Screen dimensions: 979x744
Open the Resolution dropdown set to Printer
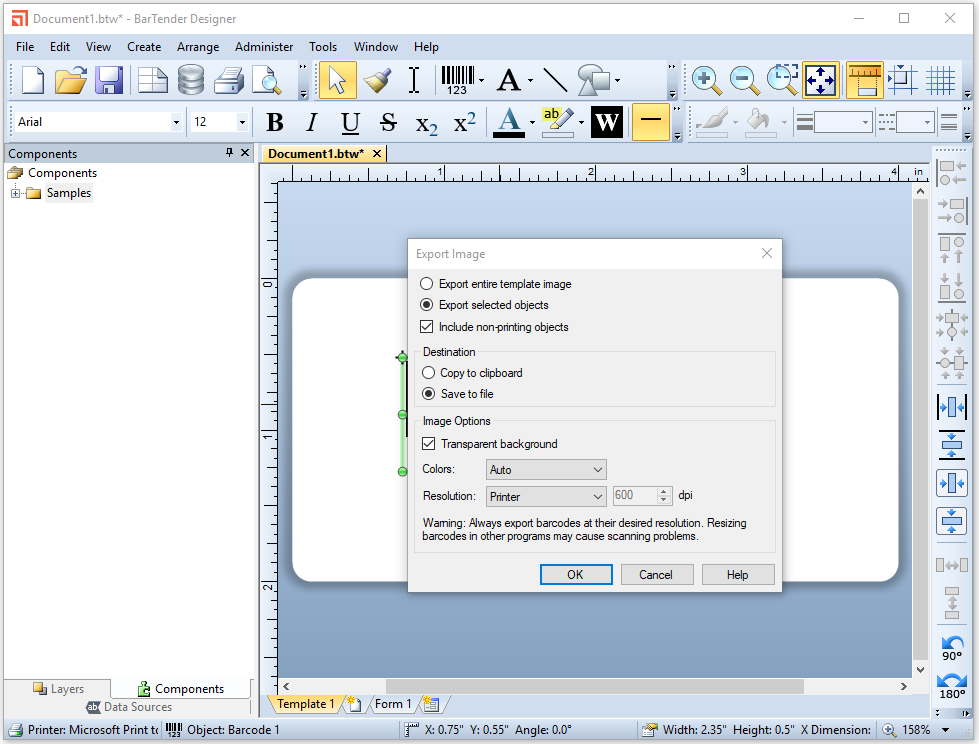tap(546, 496)
